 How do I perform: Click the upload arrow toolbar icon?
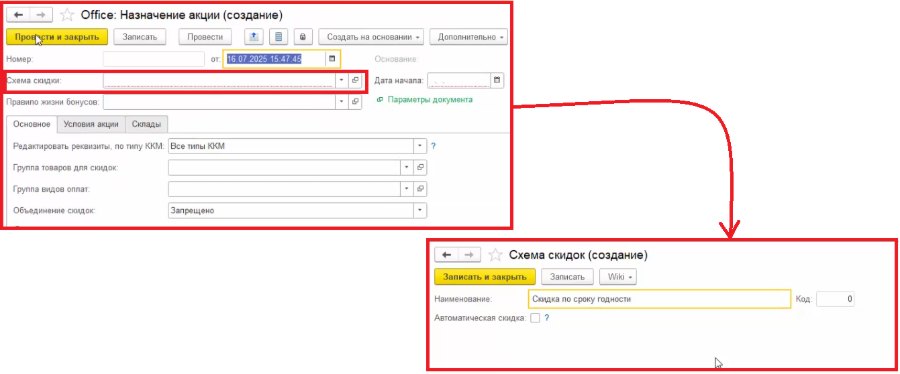253,37
